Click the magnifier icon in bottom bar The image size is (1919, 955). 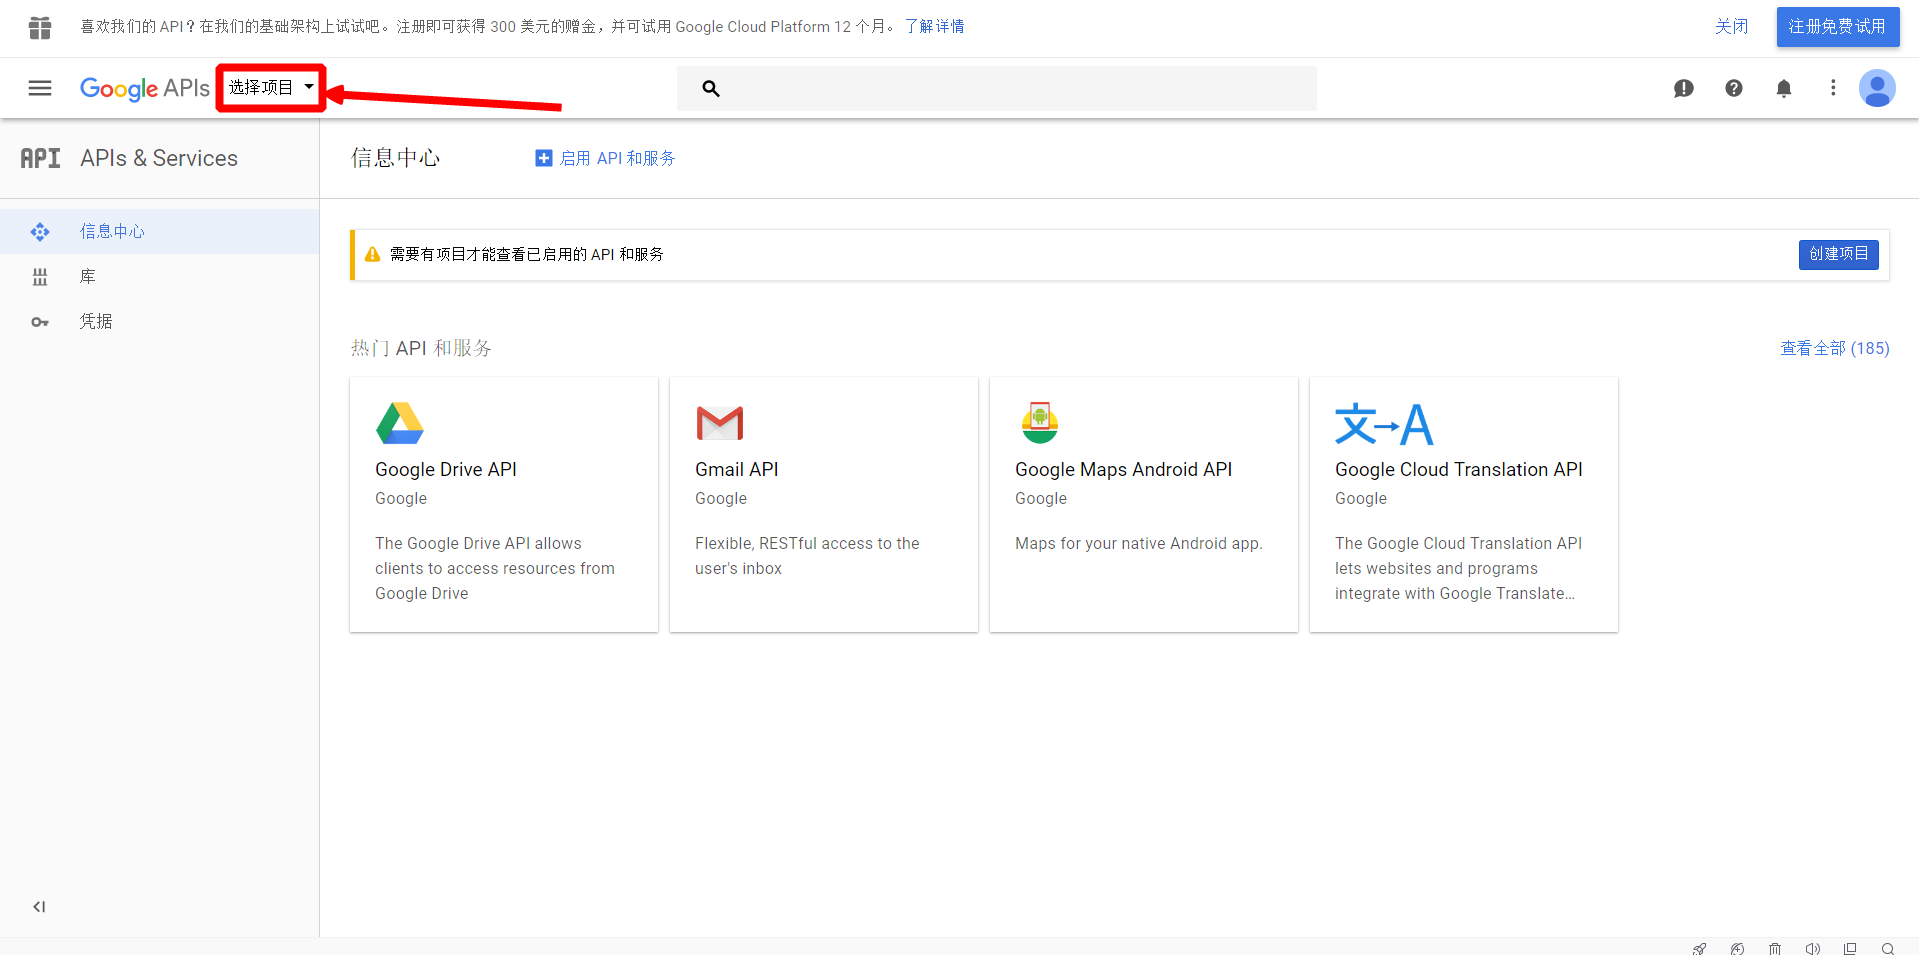click(1888, 948)
